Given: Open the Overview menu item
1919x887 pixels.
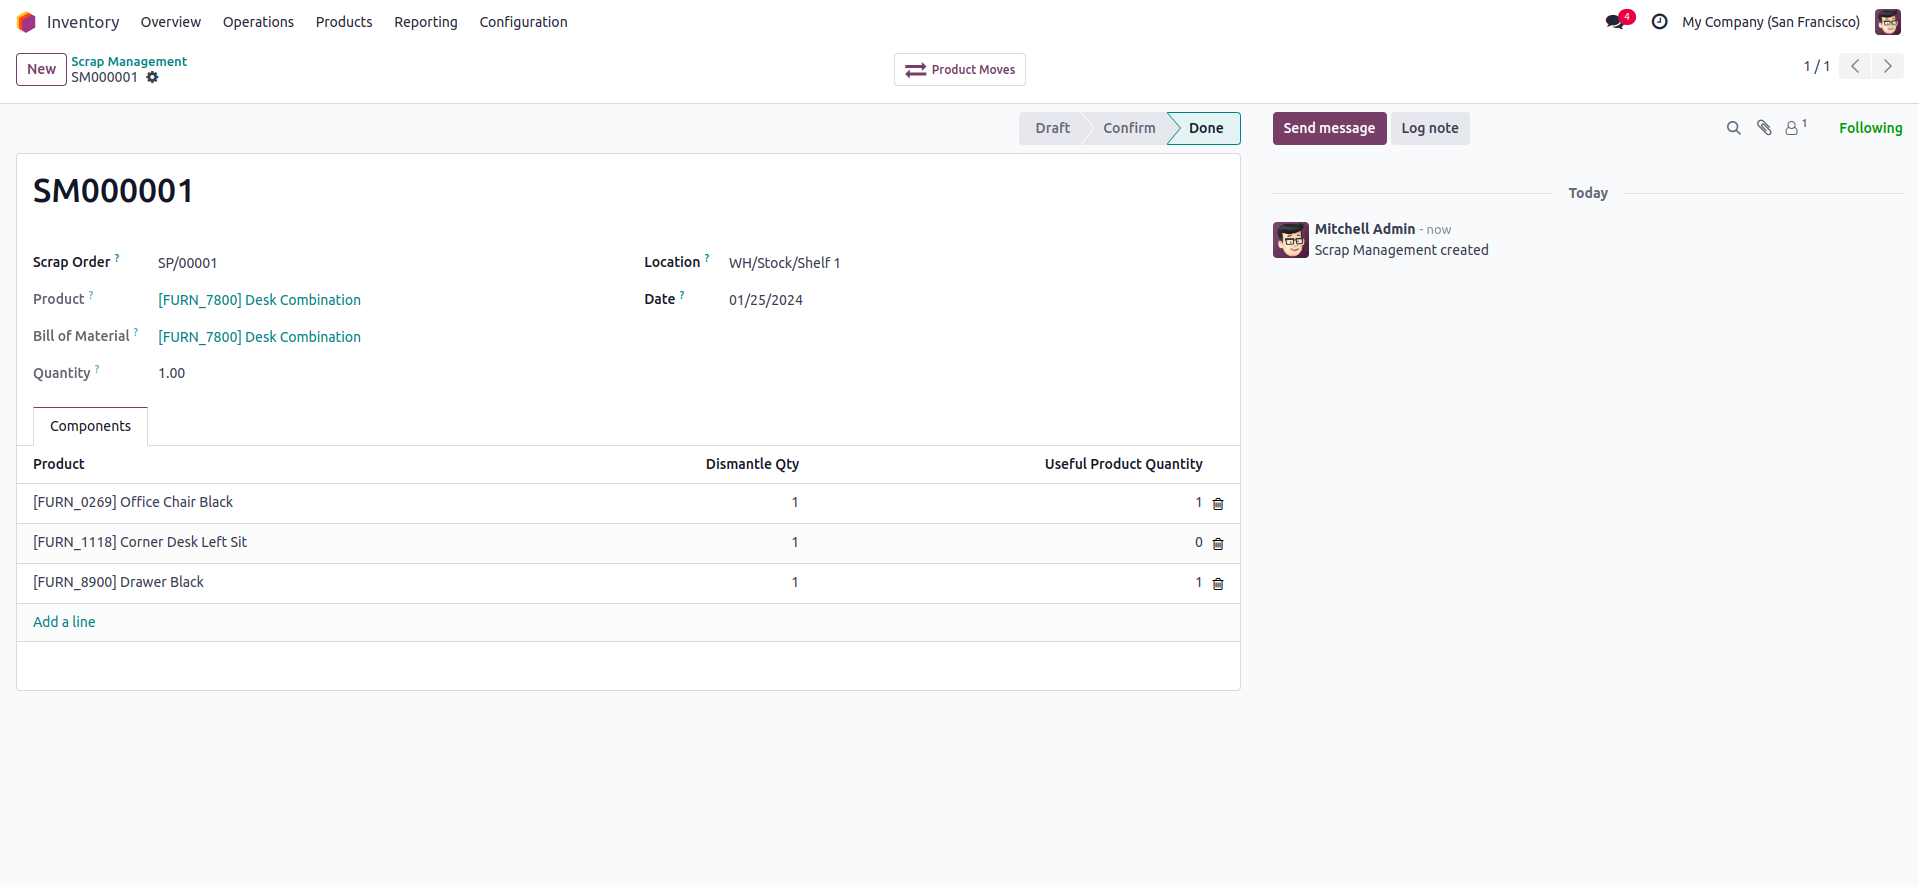Looking at the screenshot, I should tap(170, 22).
